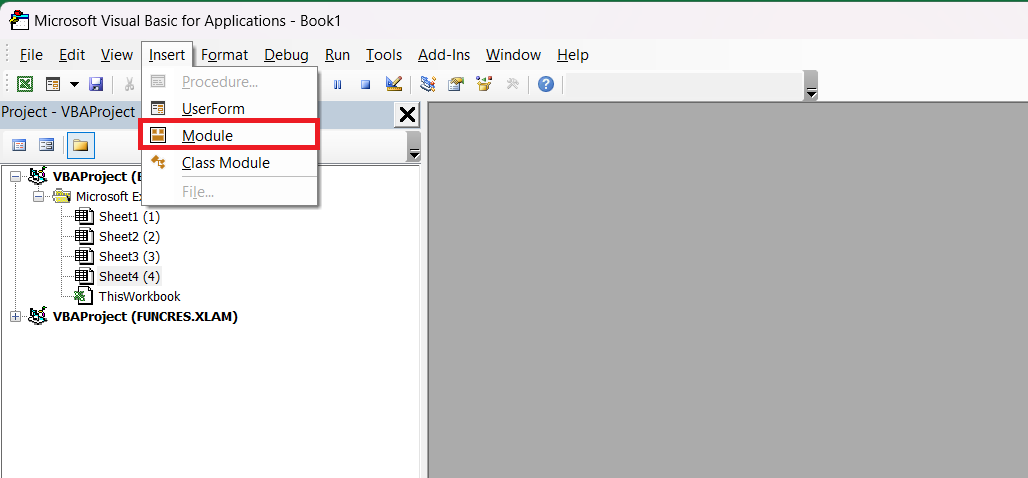1028x478 pixels.
Task: Open Object Browser toolbar icon
Action: click(484, 84)
